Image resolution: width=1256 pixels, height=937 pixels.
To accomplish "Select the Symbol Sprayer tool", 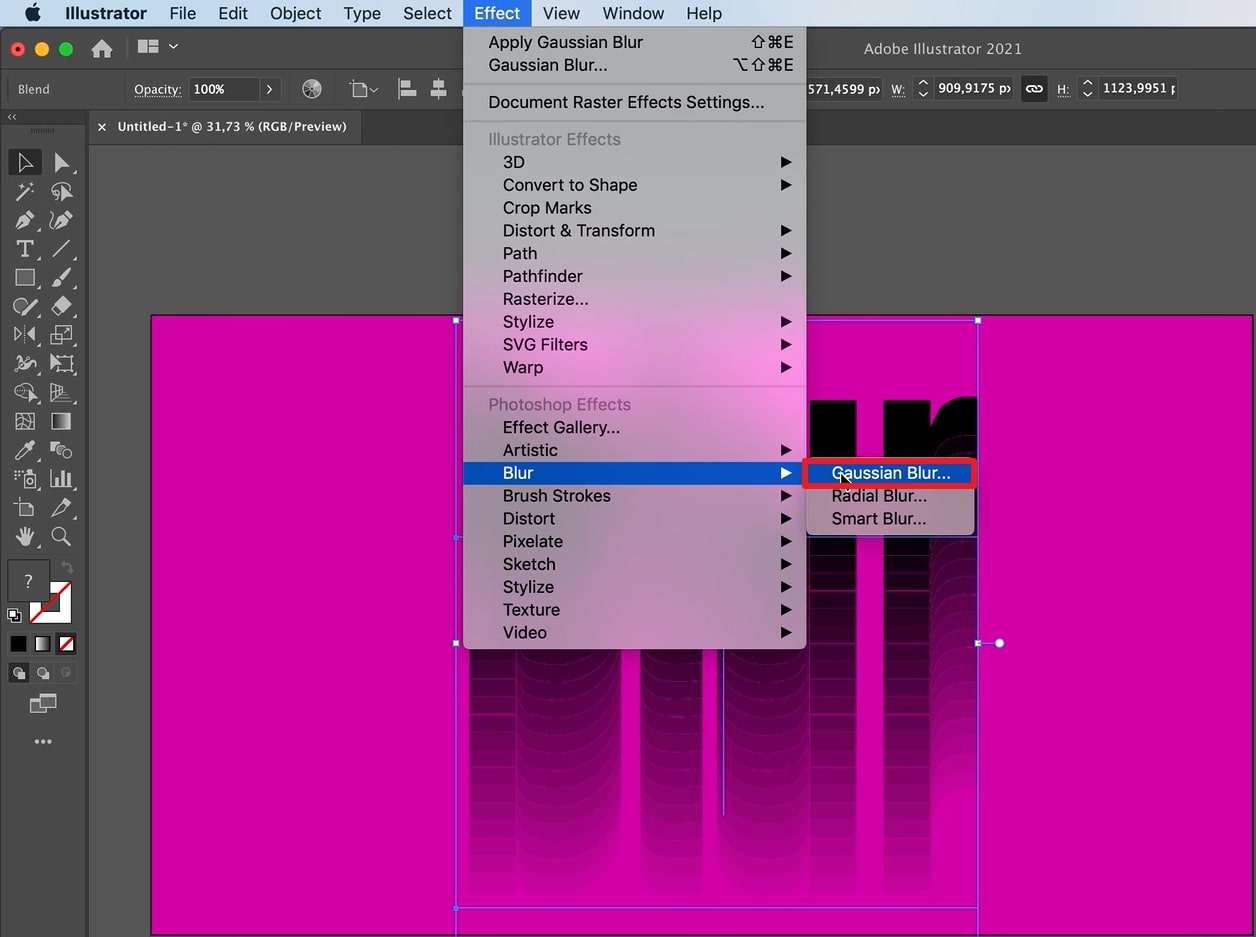I will (x=25, y=479).
